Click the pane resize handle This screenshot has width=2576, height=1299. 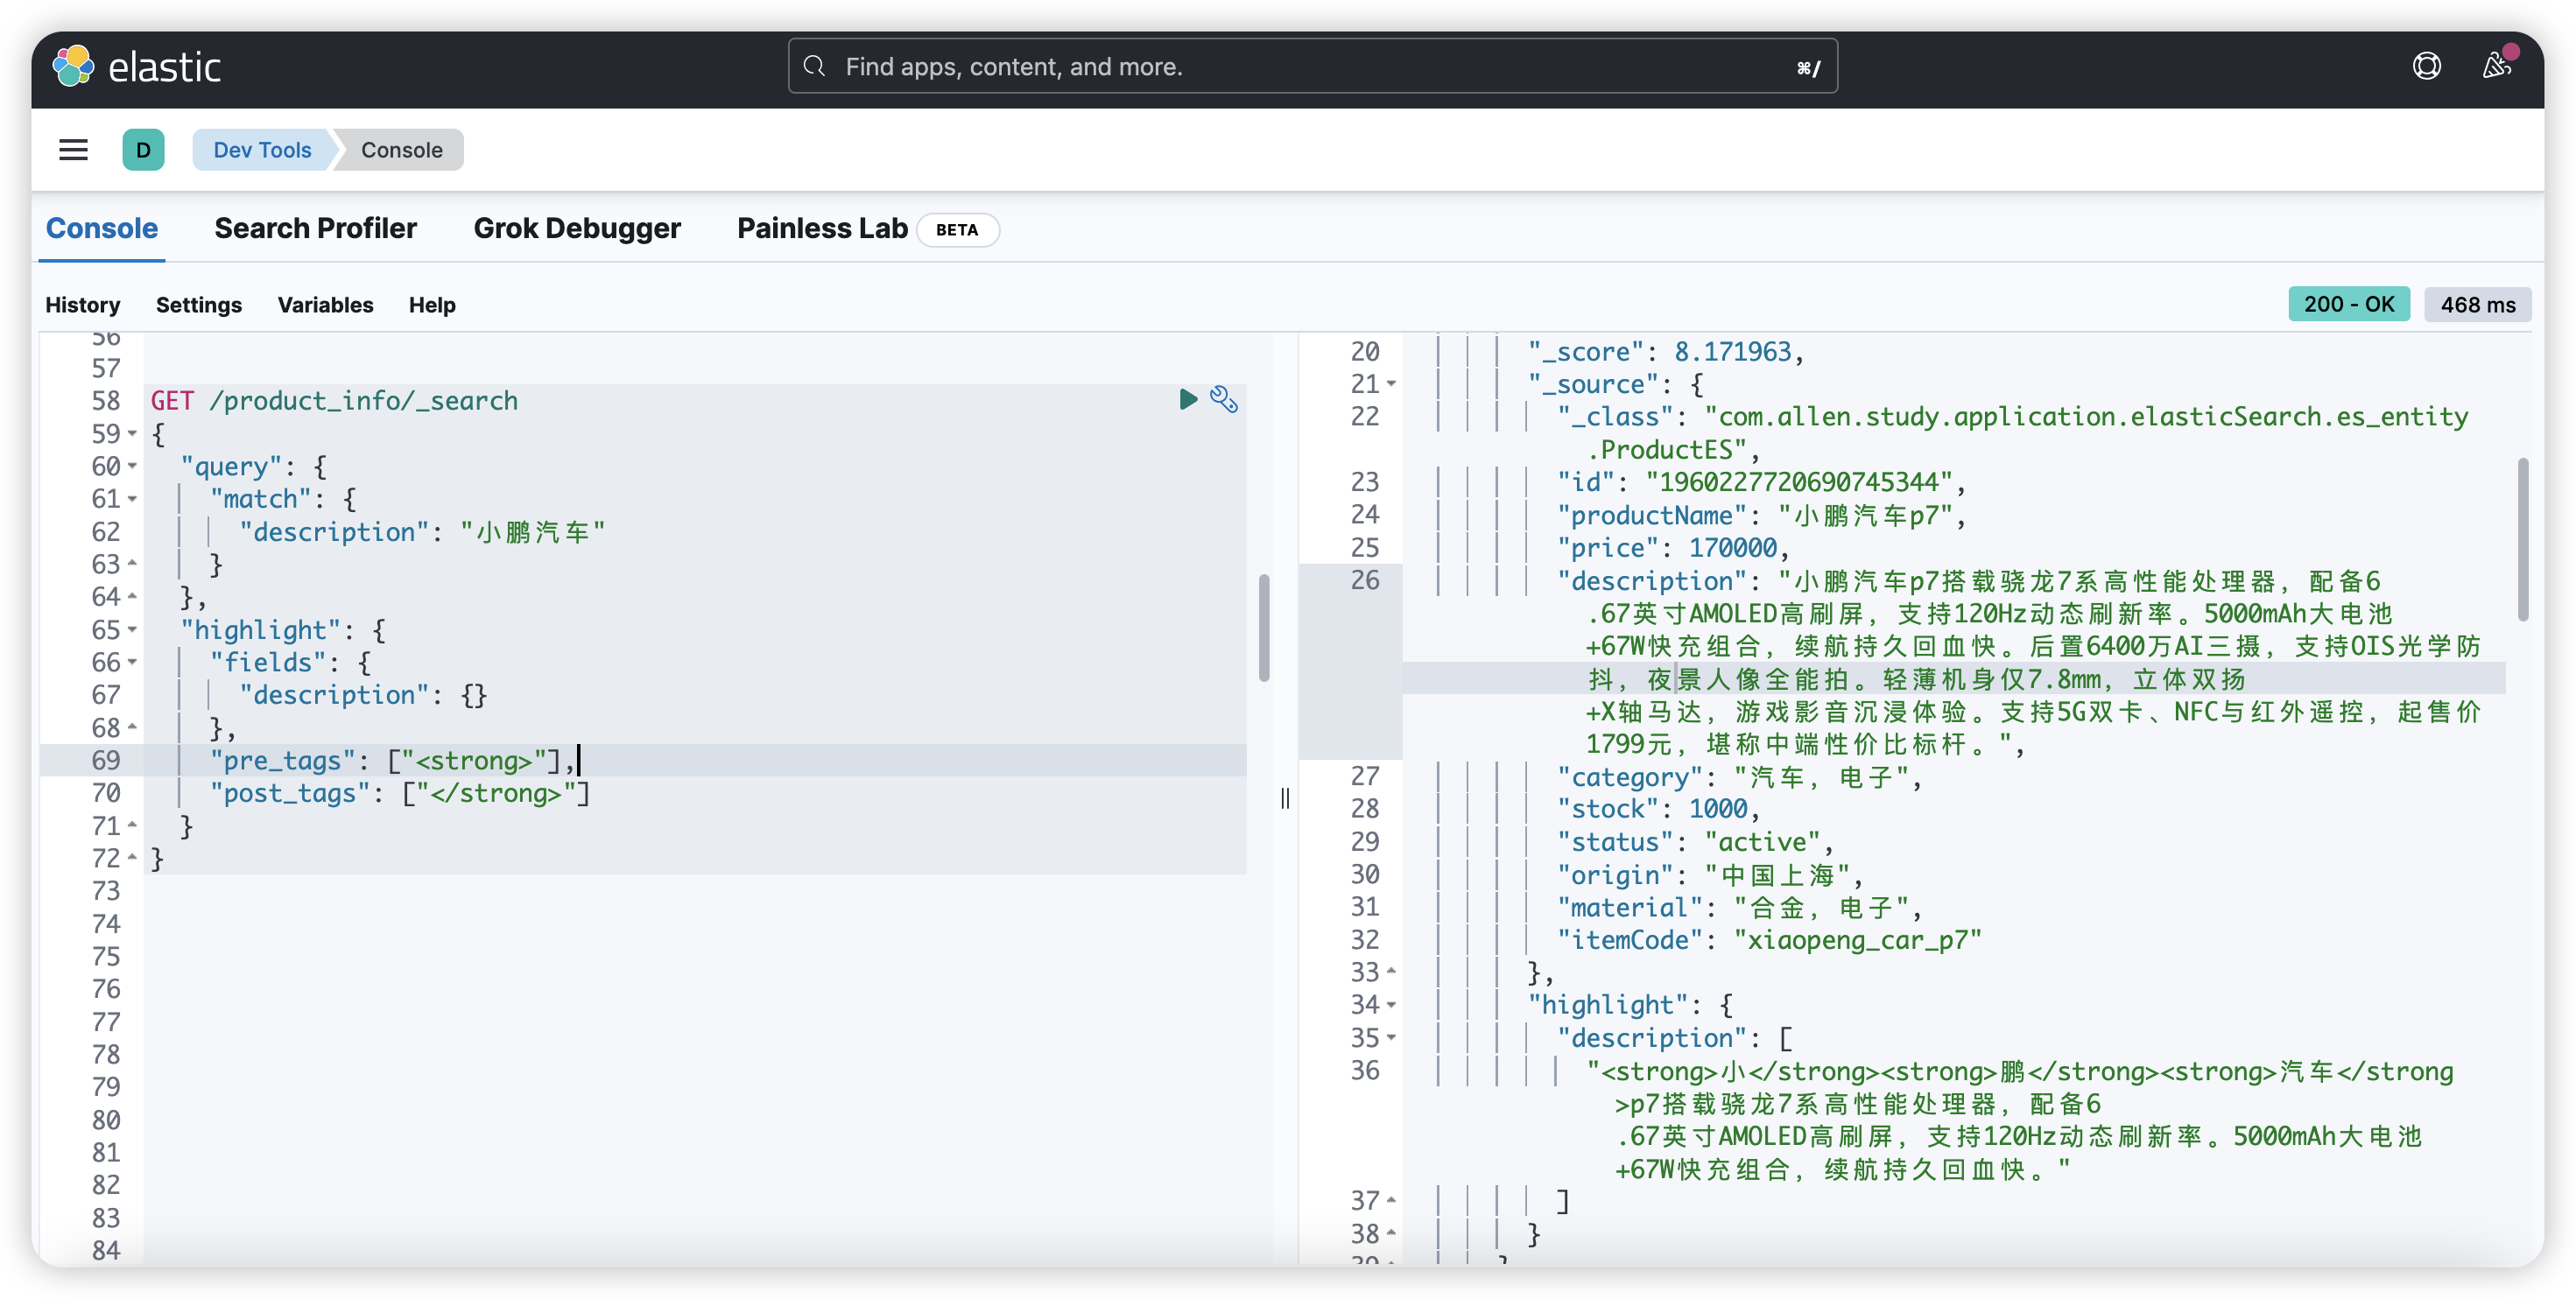(x=1285, y=798)
